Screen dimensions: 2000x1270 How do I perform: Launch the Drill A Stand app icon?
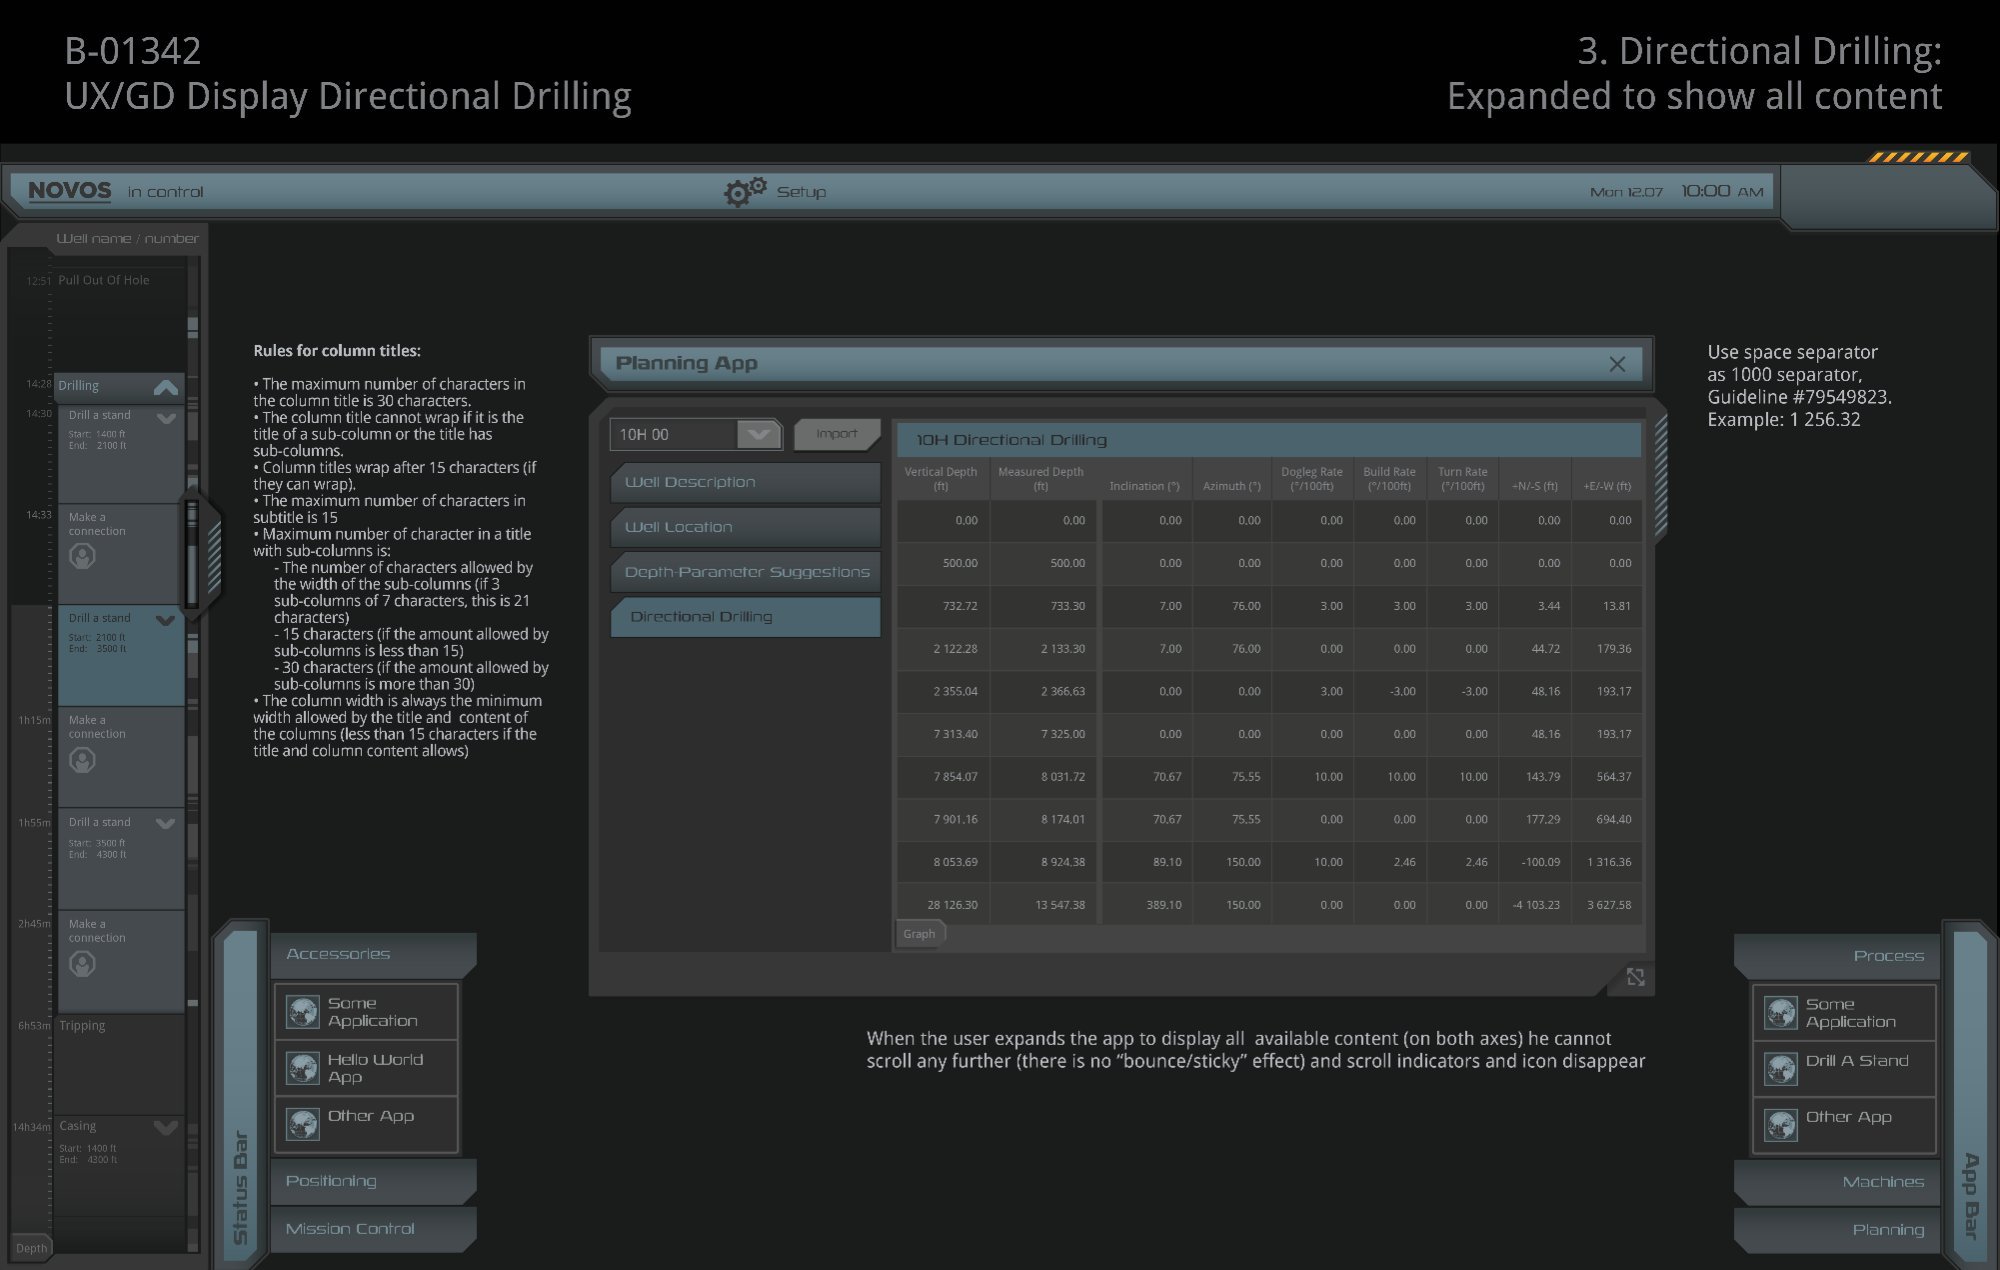[x=1780, y=1069]
